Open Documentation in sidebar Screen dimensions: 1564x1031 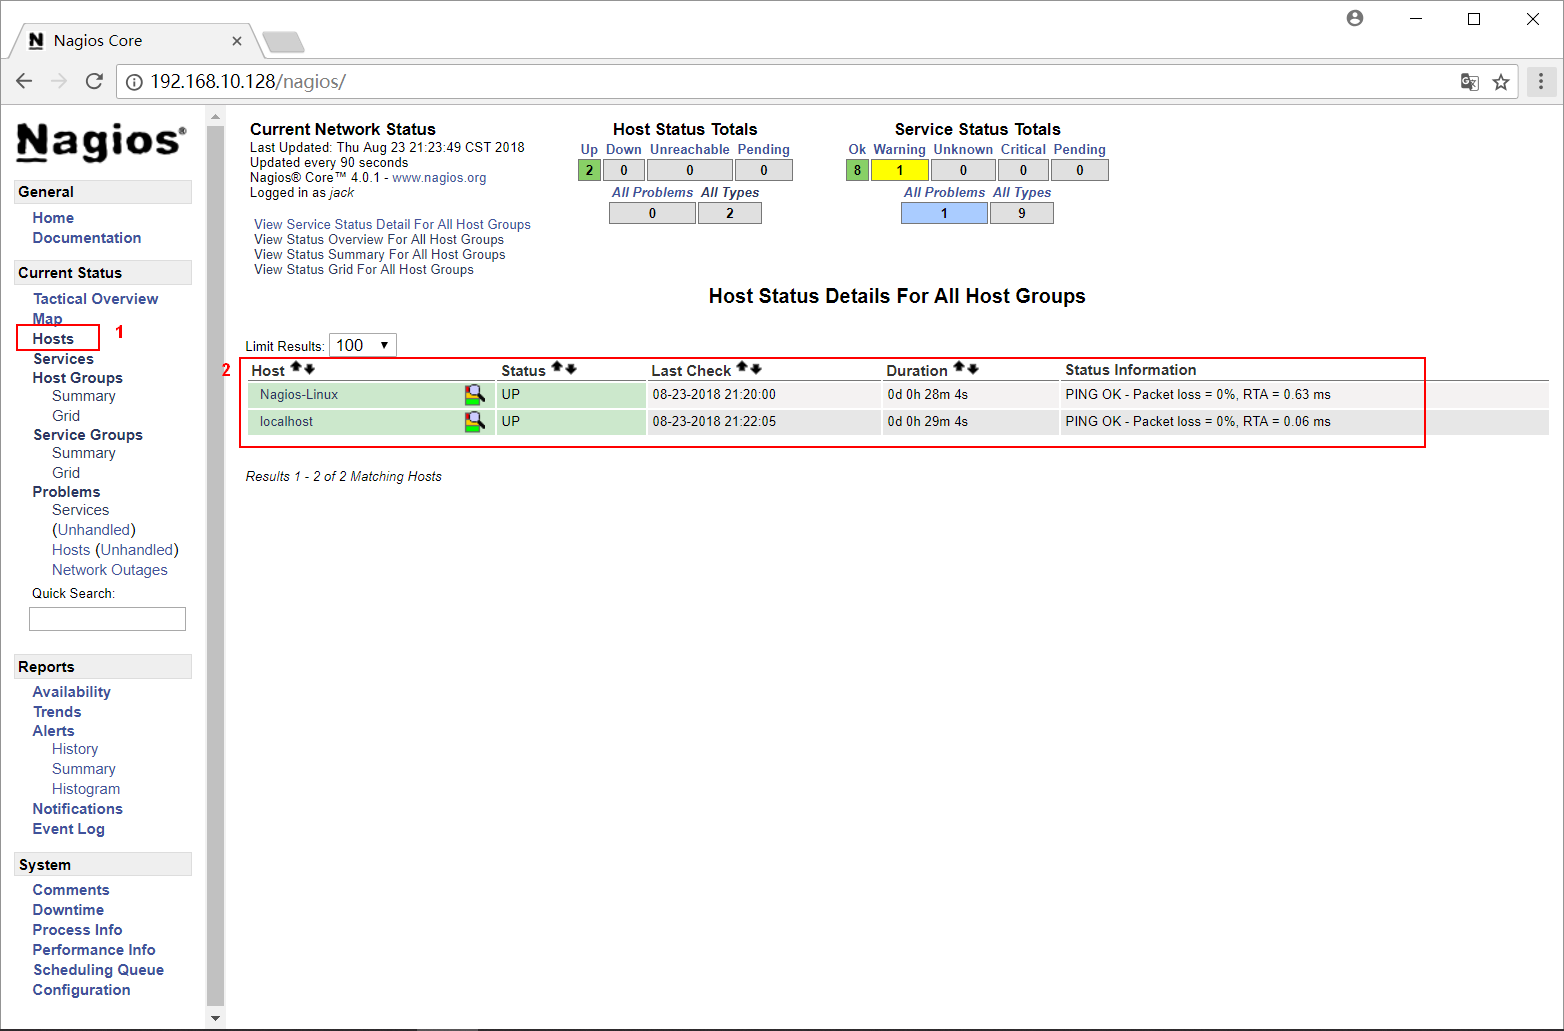point(87,238)
